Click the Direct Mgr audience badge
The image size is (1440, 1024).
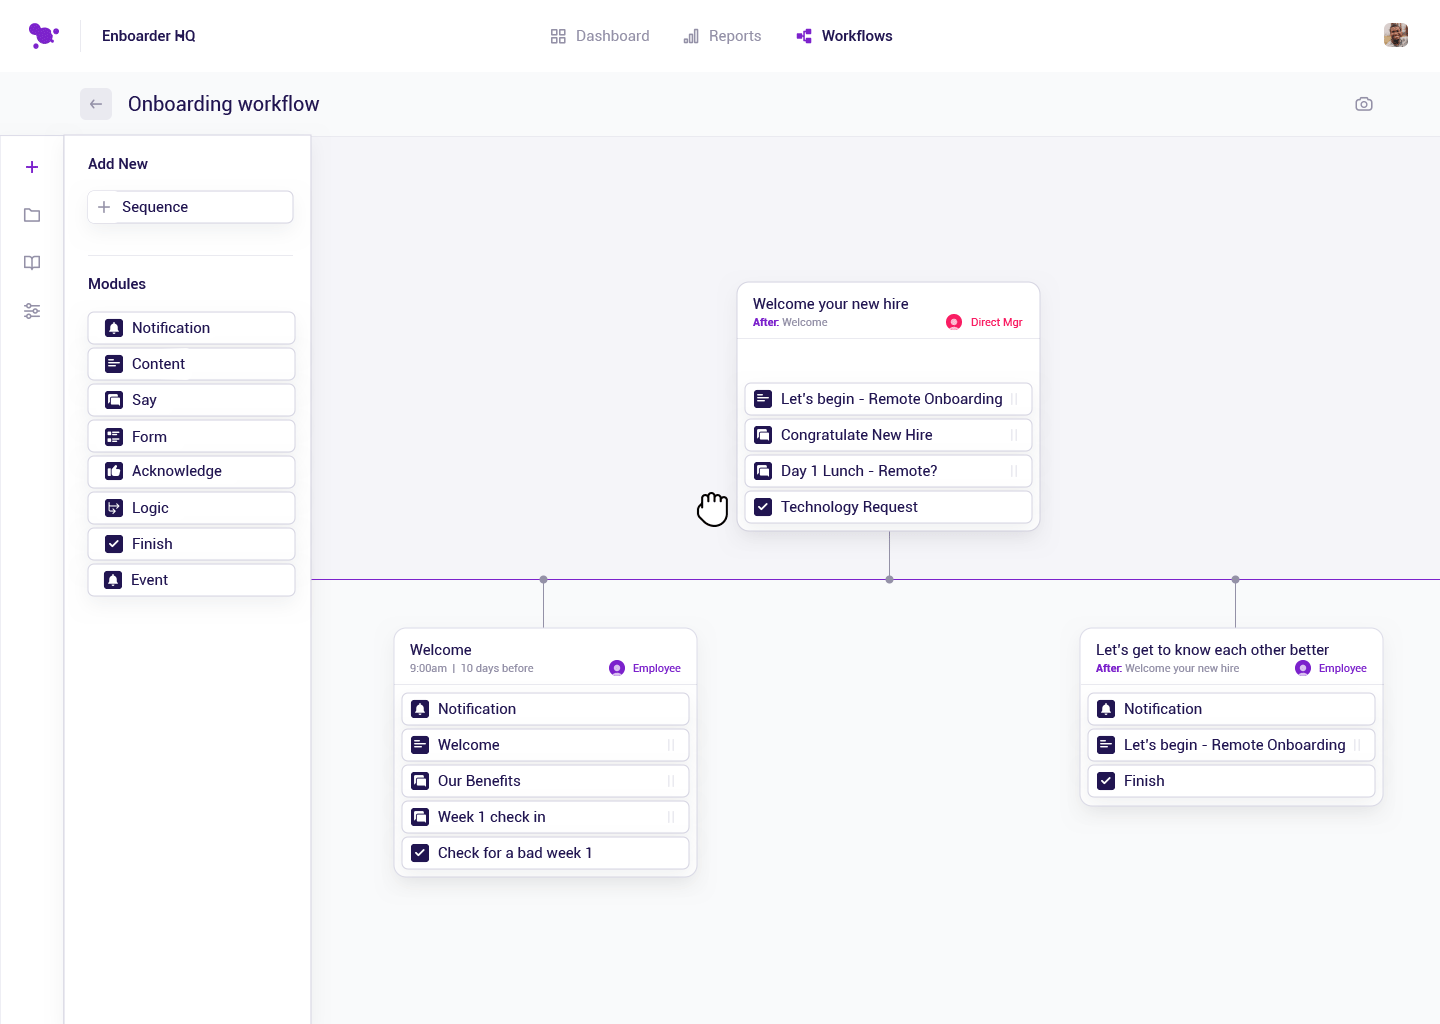(x=984, y=322)
